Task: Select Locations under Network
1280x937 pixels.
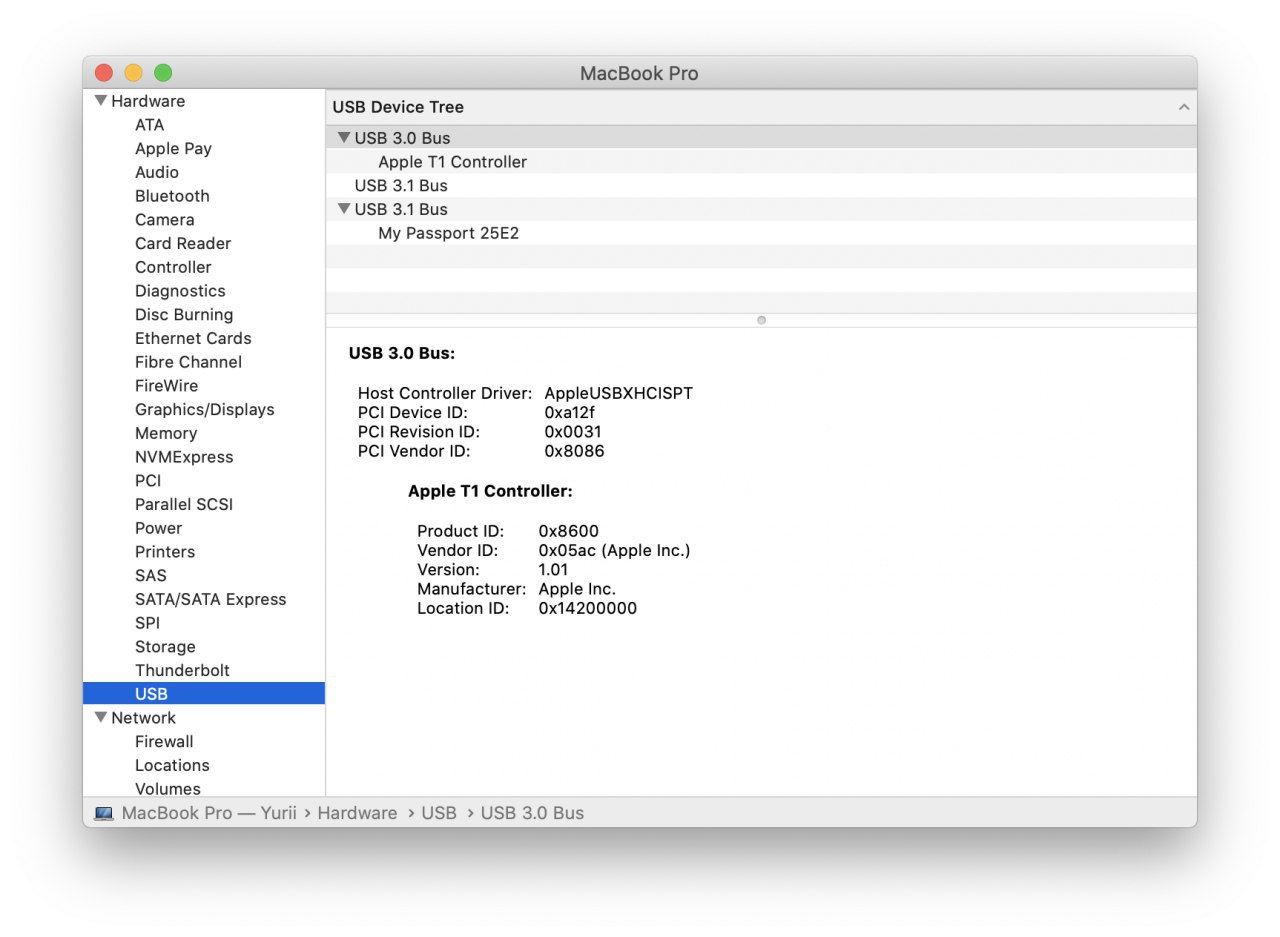Action: click(172, 766)
